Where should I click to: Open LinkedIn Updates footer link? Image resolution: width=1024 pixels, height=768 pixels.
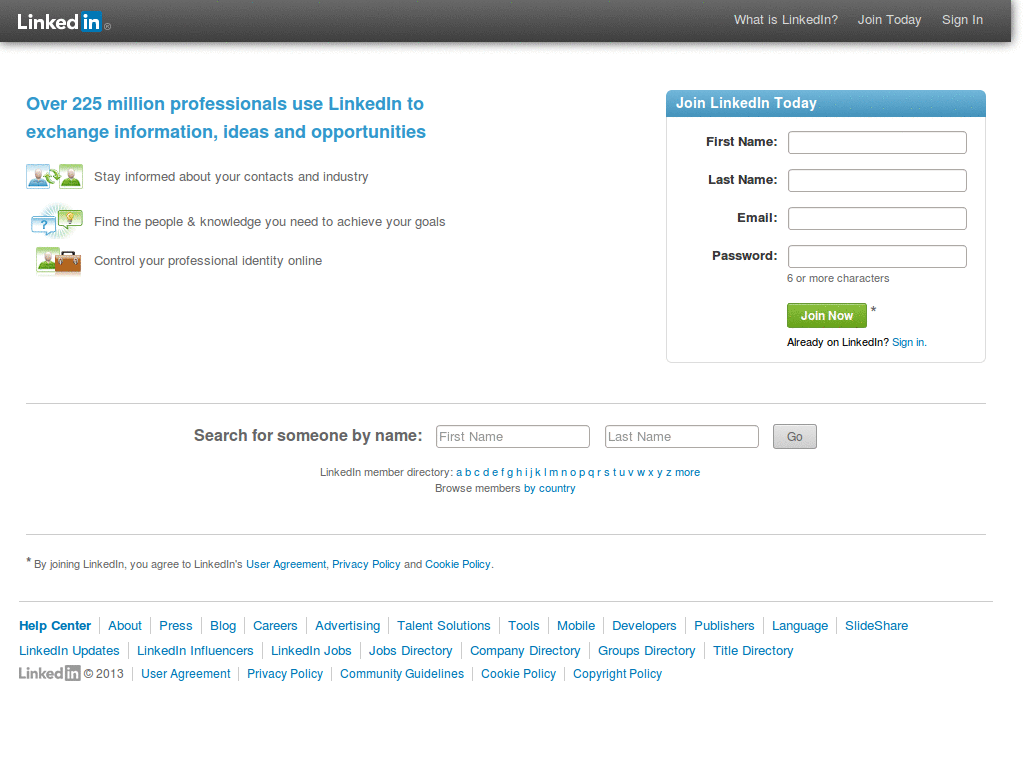pos(69,650)
